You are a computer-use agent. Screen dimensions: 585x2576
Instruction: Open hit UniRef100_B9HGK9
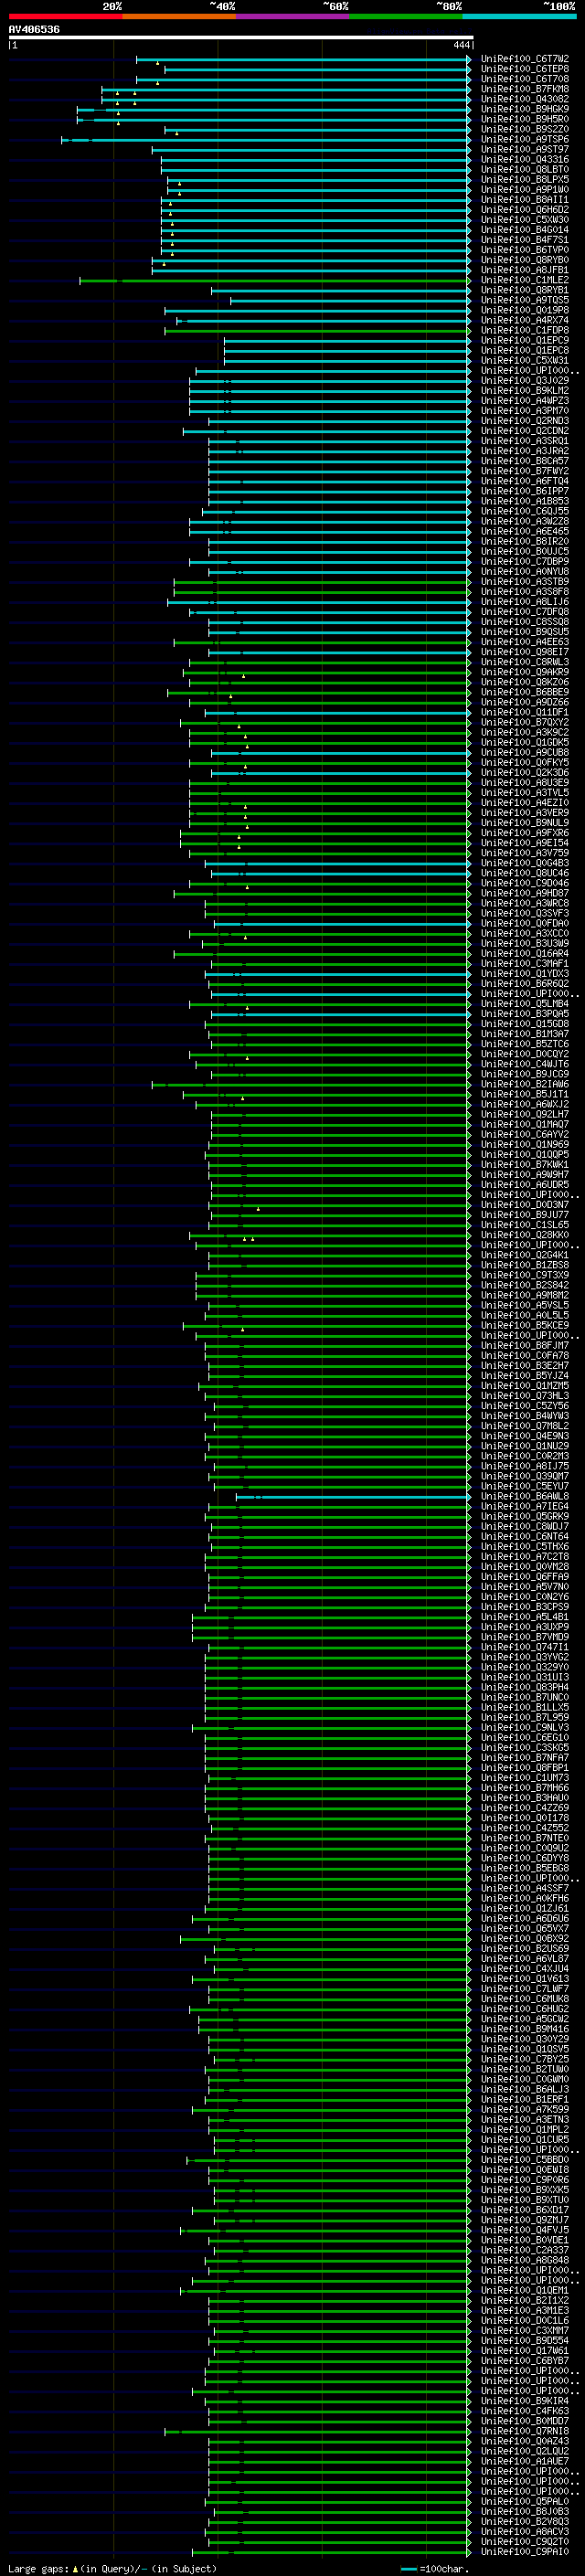pyautogui.click(x=525, y=109)
